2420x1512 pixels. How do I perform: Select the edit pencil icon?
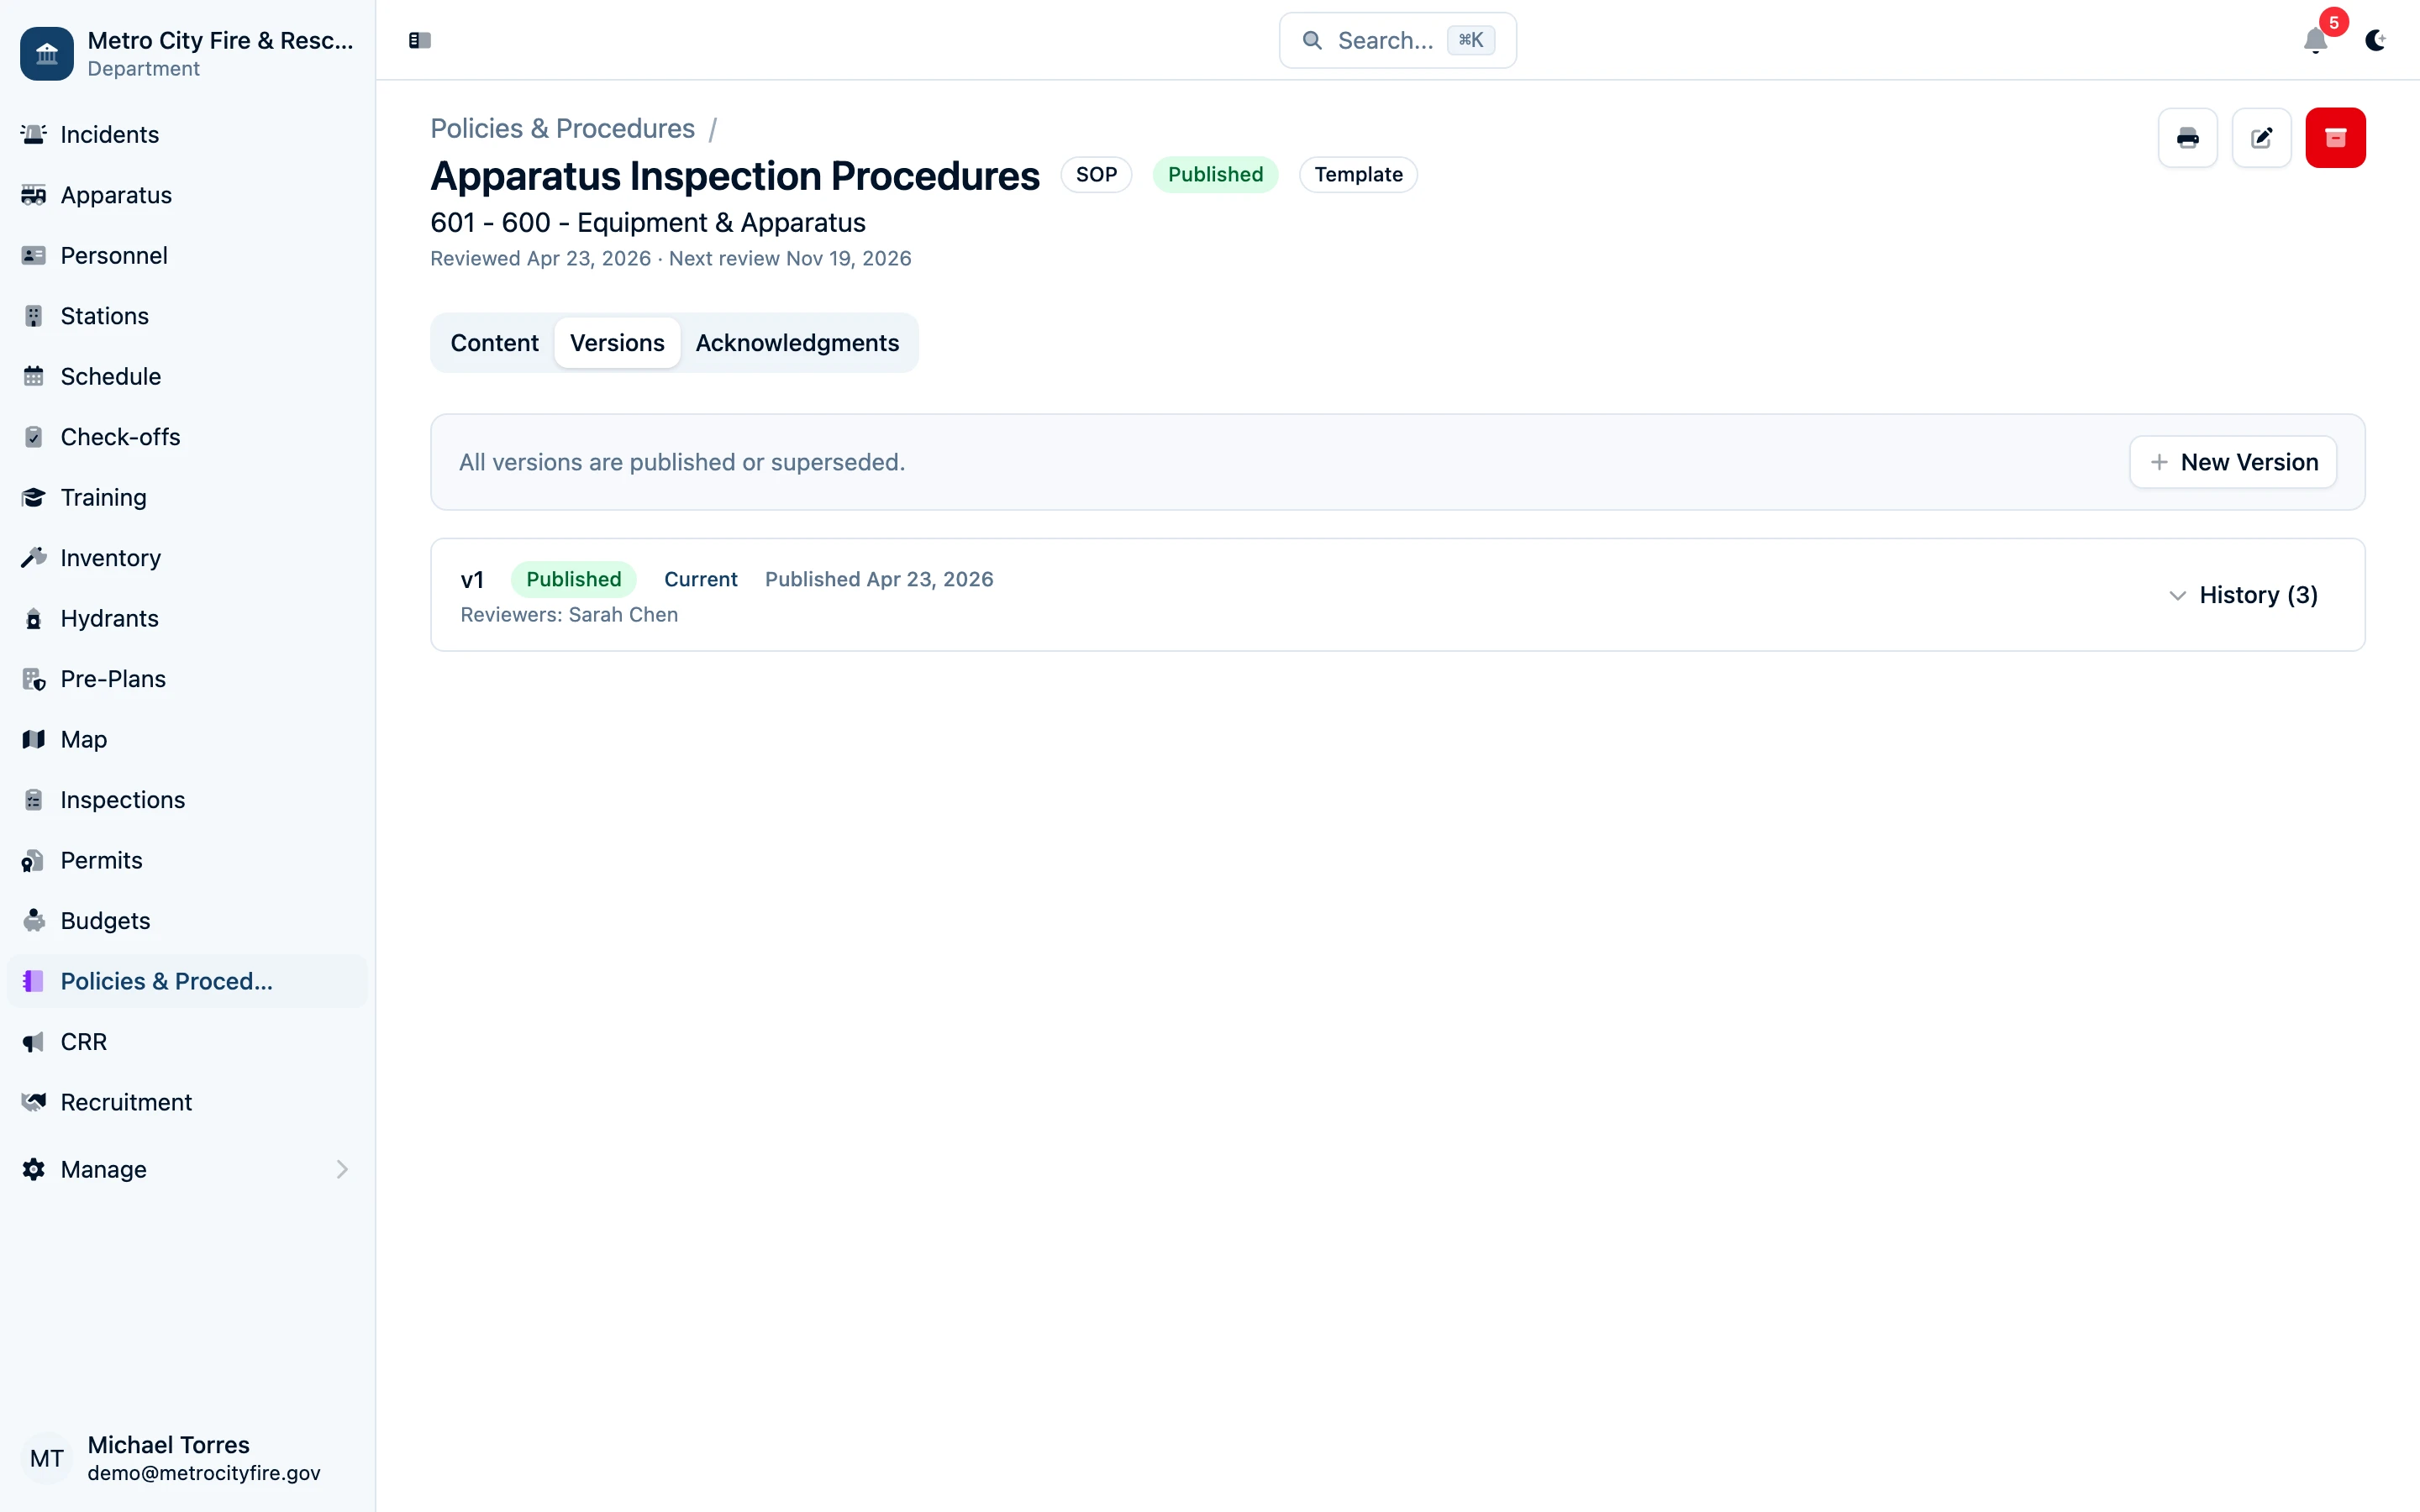(2262, 137)
